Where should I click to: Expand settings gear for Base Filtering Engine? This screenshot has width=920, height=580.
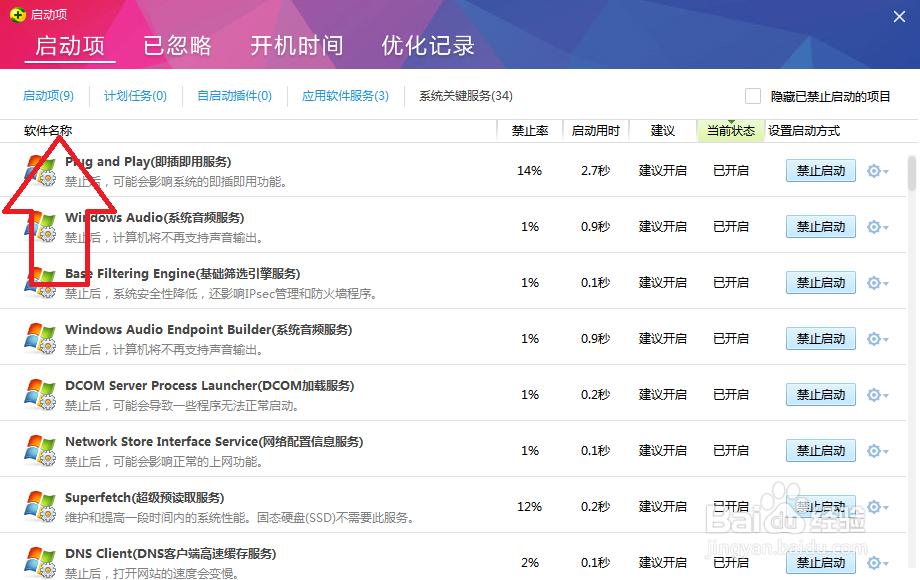coord(877,283)
